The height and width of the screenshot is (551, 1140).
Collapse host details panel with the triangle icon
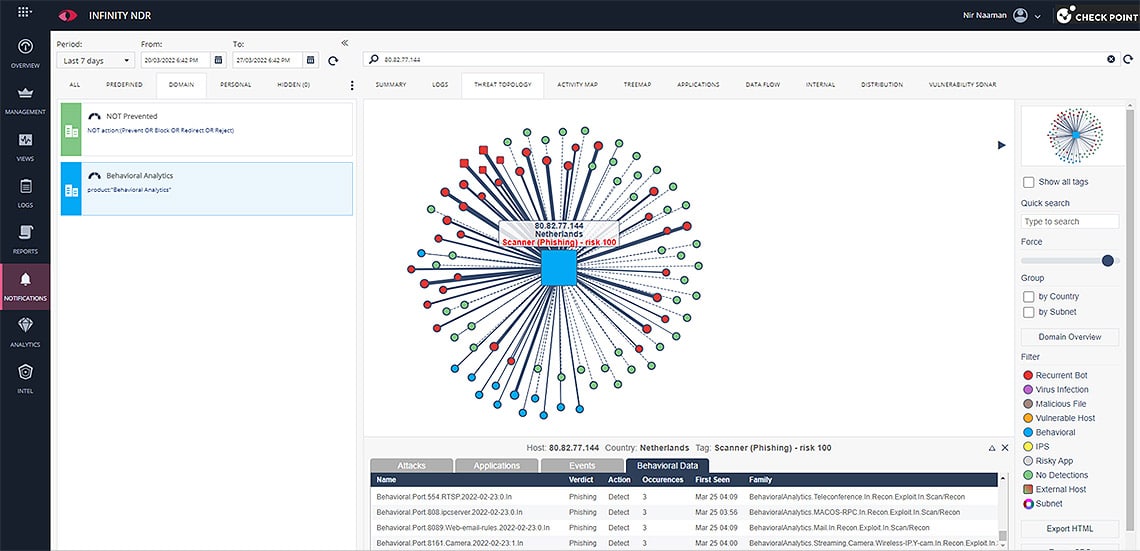[x=992, y=448]
